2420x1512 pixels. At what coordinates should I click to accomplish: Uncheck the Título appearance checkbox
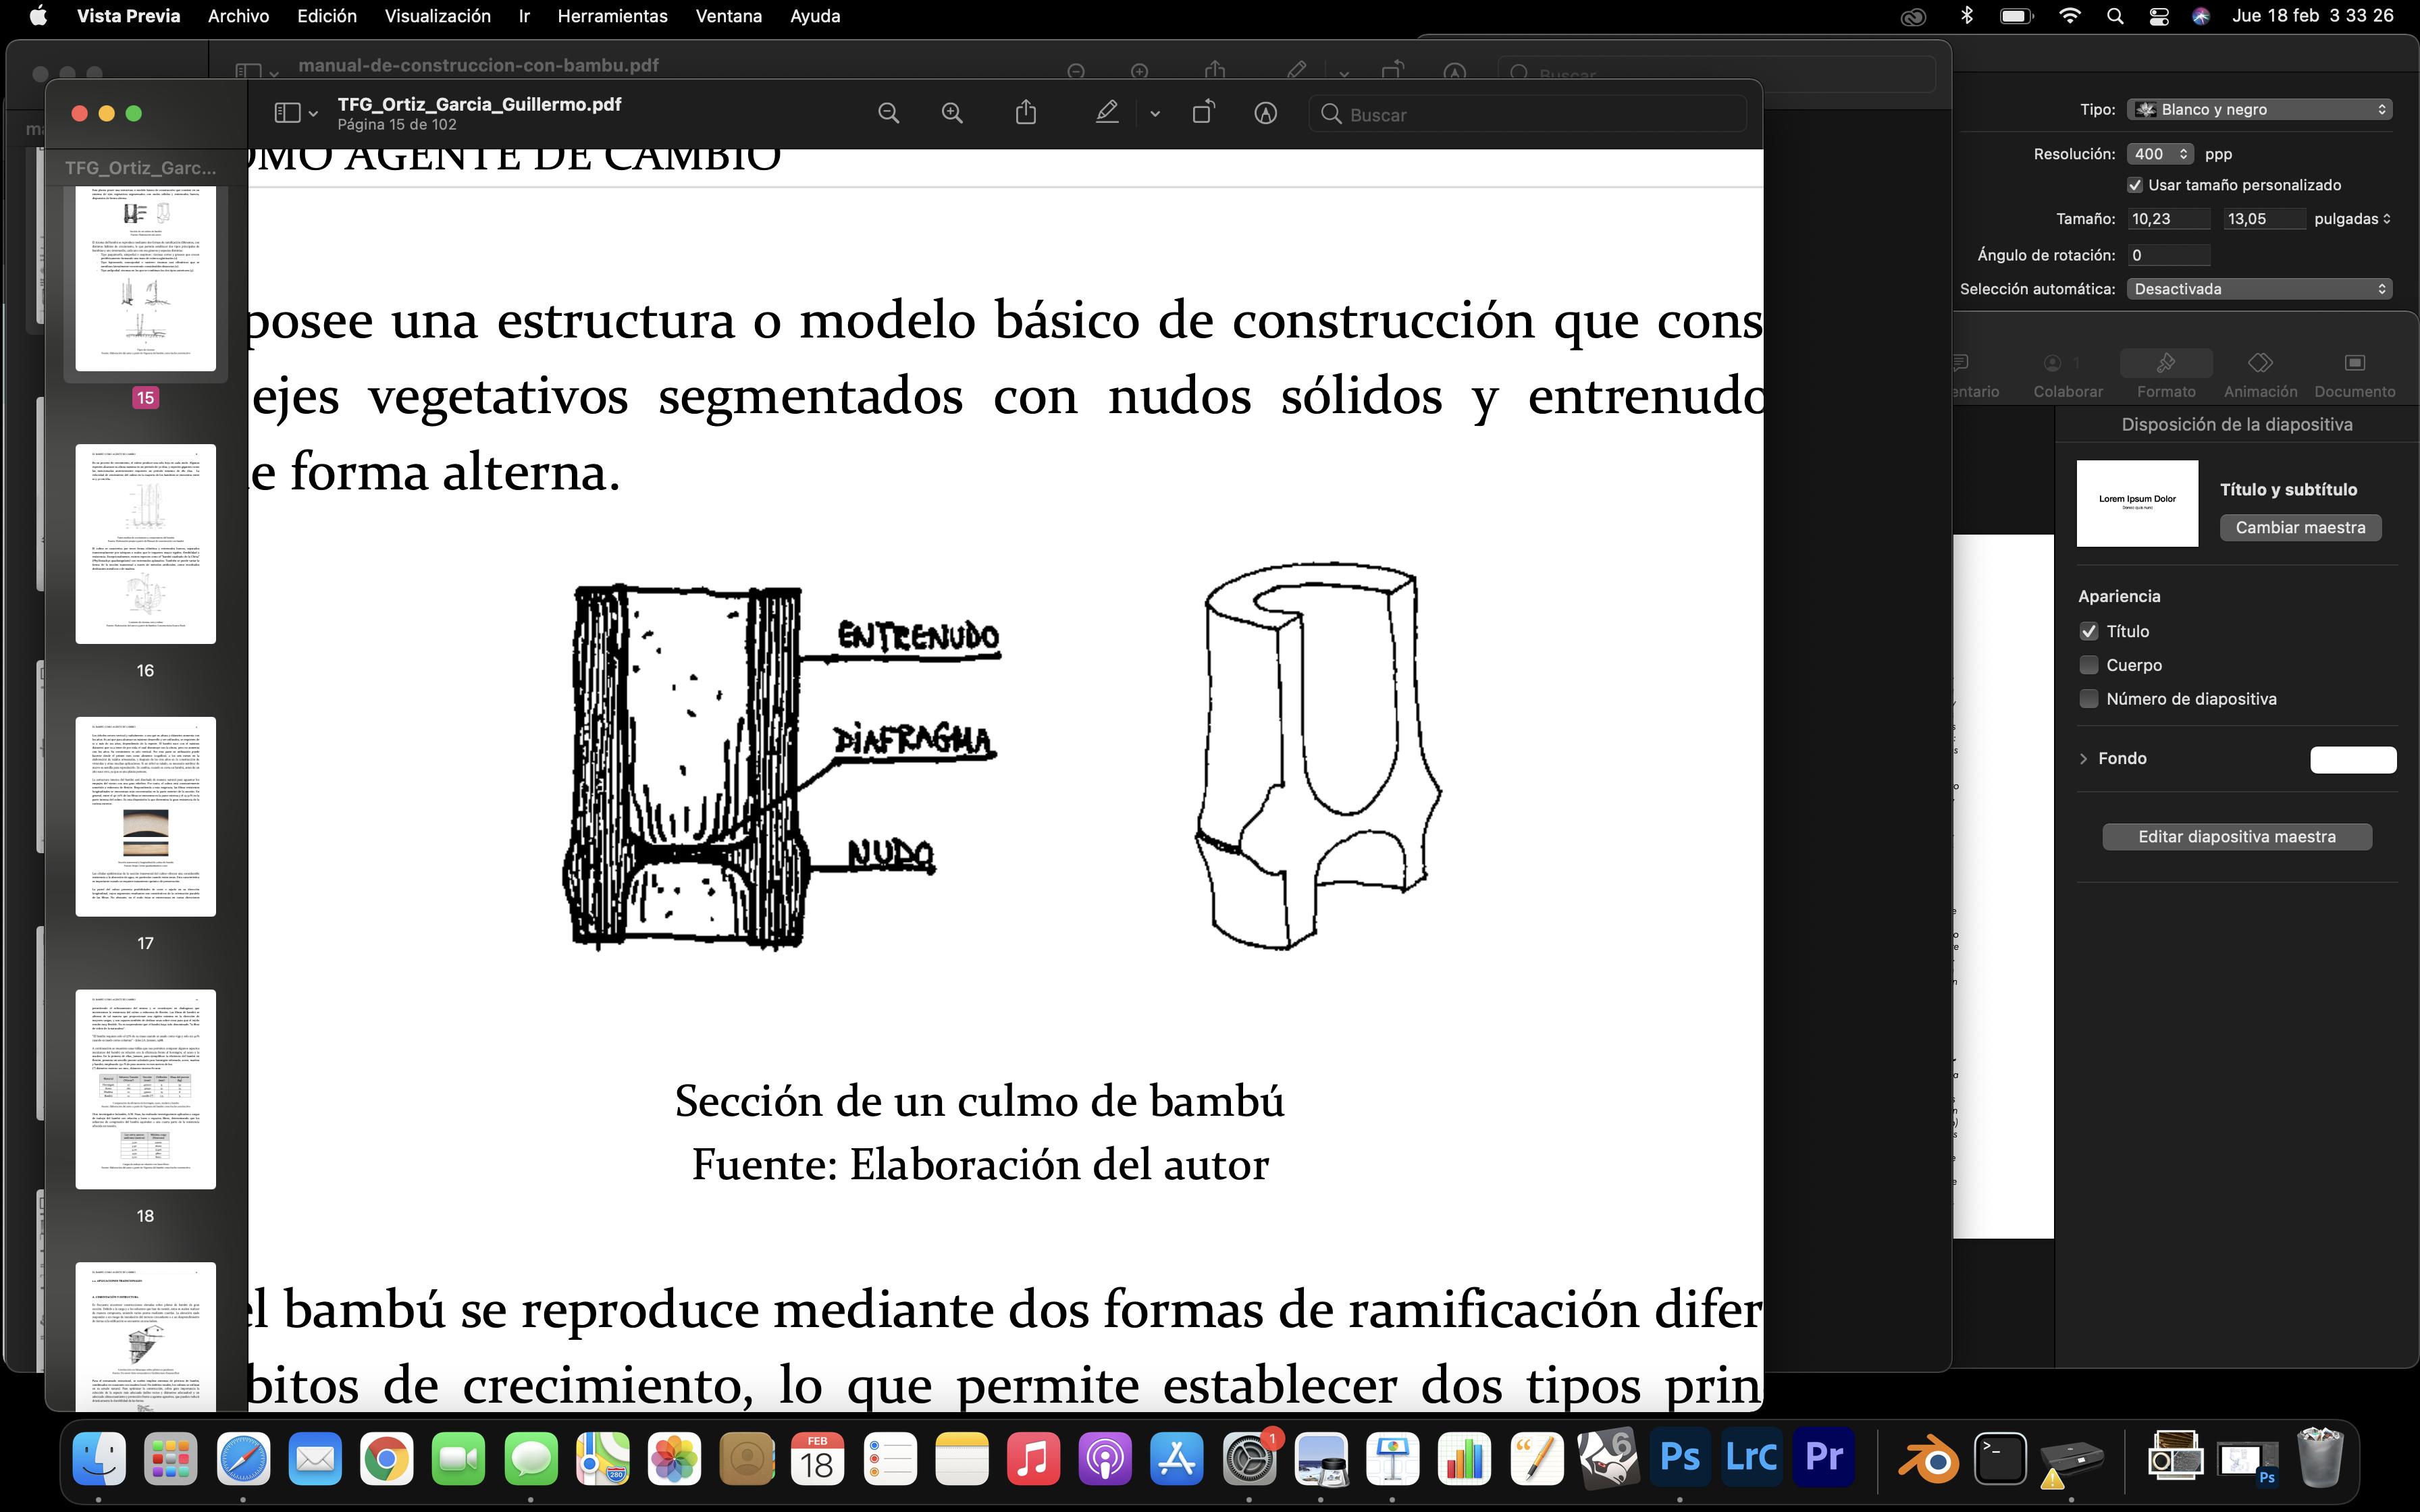(x=2089, y=631)
